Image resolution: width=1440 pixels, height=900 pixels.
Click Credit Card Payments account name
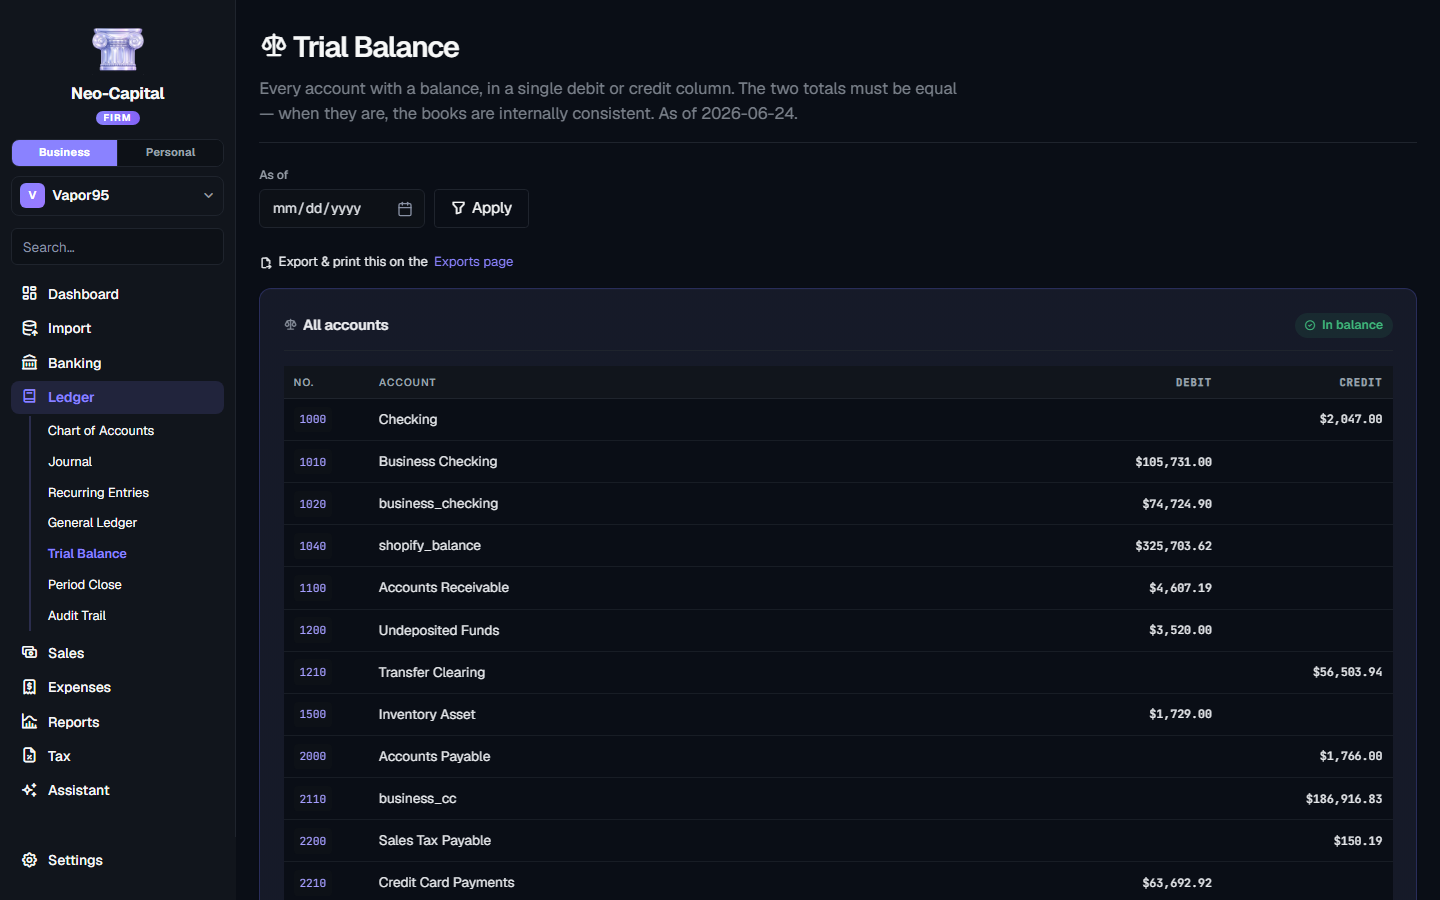[446, 883]
